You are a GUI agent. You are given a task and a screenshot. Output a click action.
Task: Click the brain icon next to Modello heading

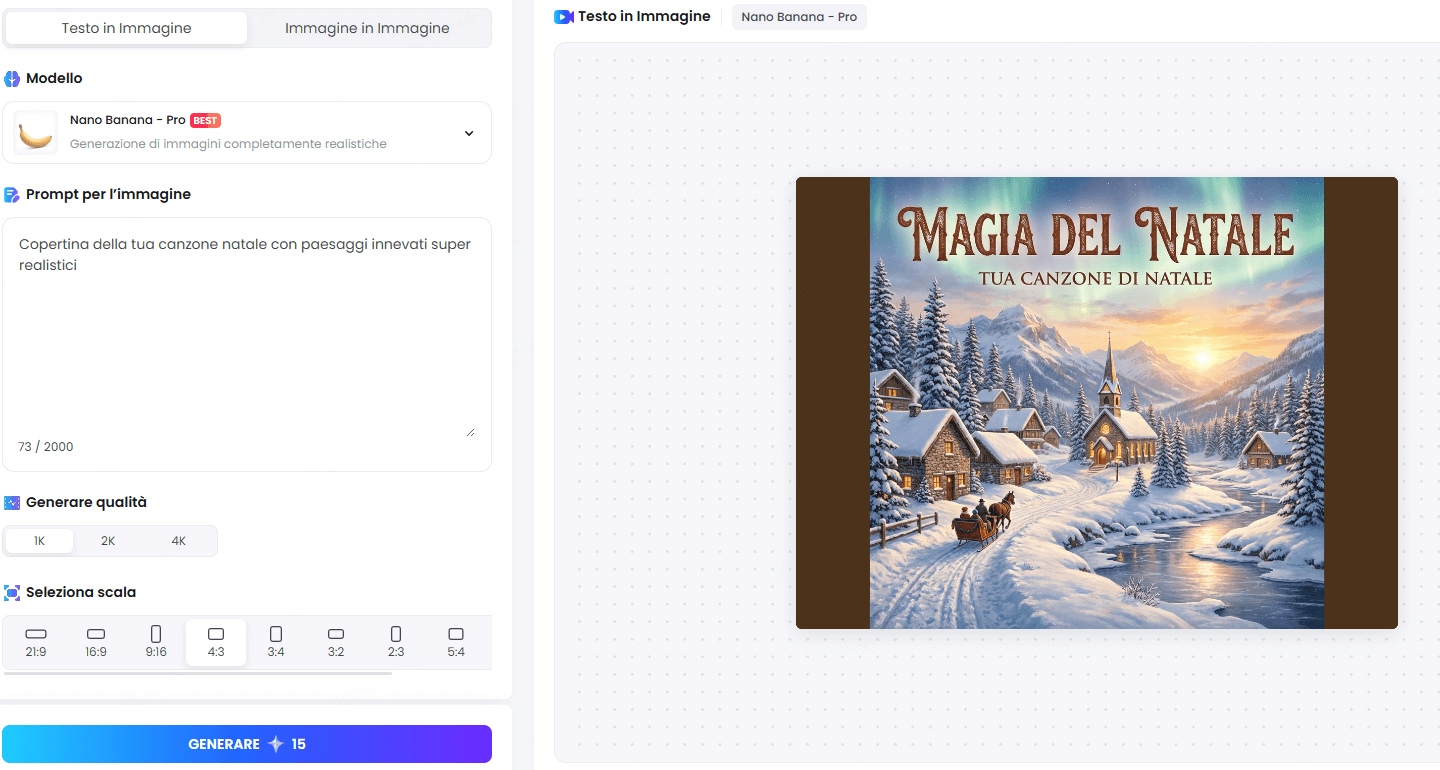[11, 78]
